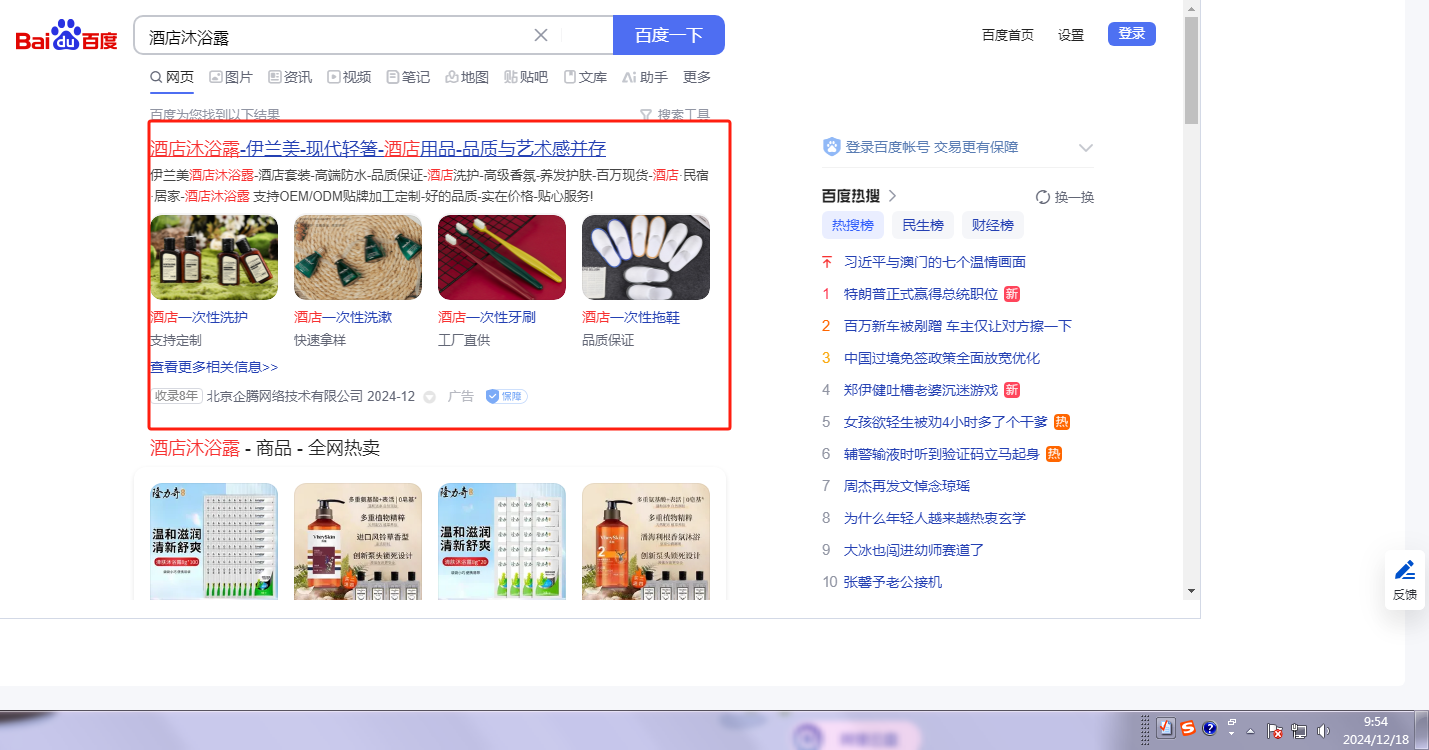Screen dimensions: 1429x750
Task: Click the Sogou input method tray icon
Action: click(1188, 728)
